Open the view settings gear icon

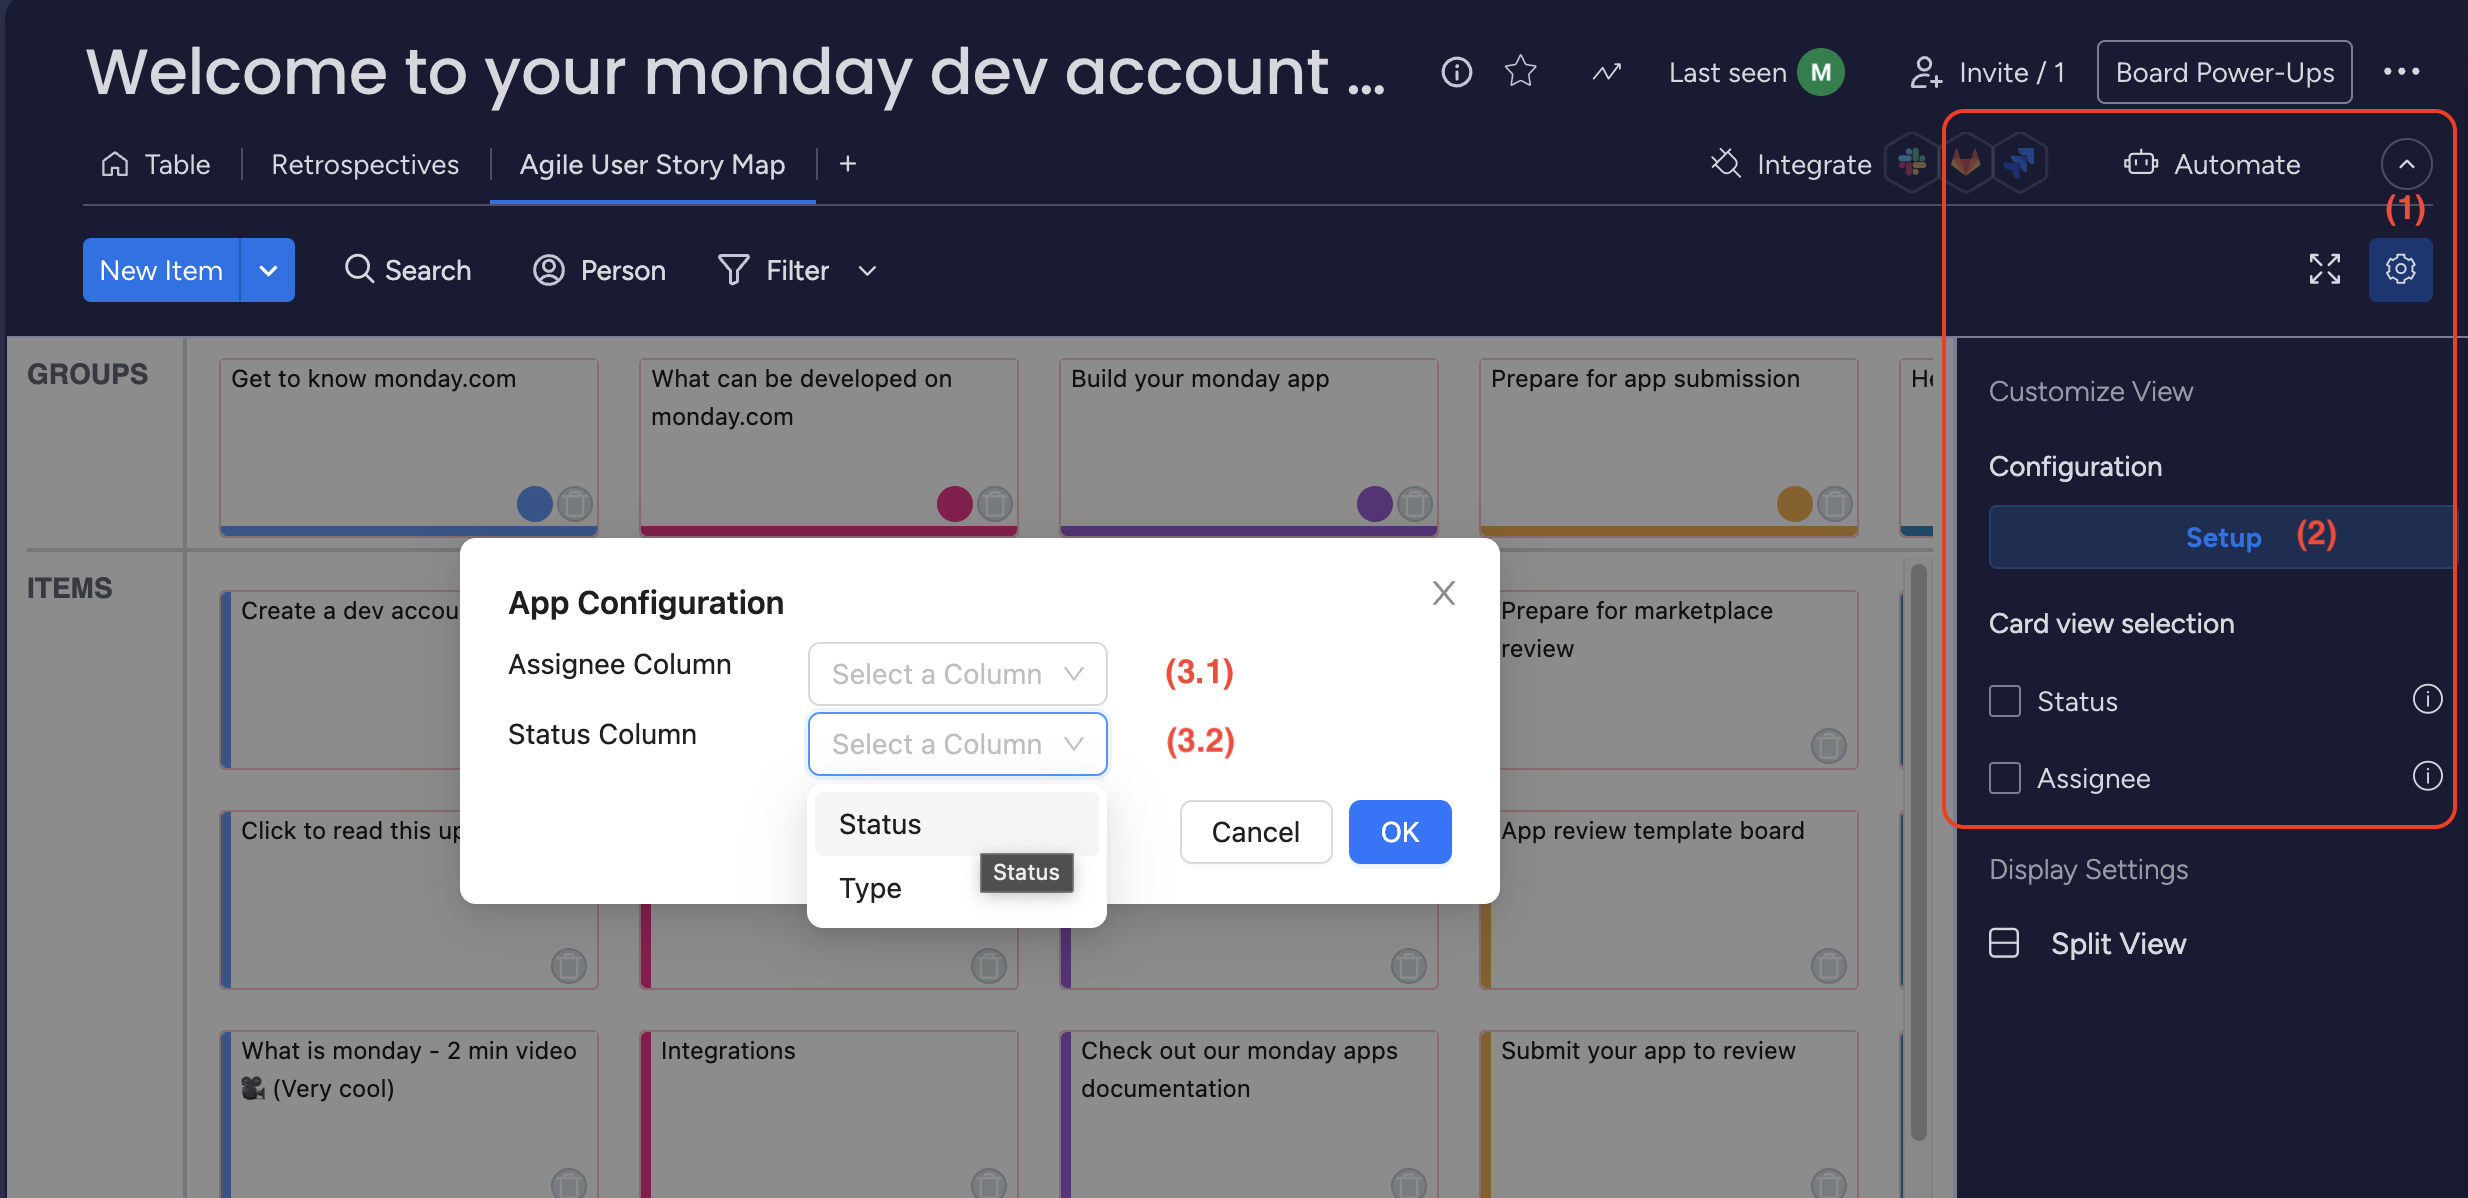click(2400, 269)
